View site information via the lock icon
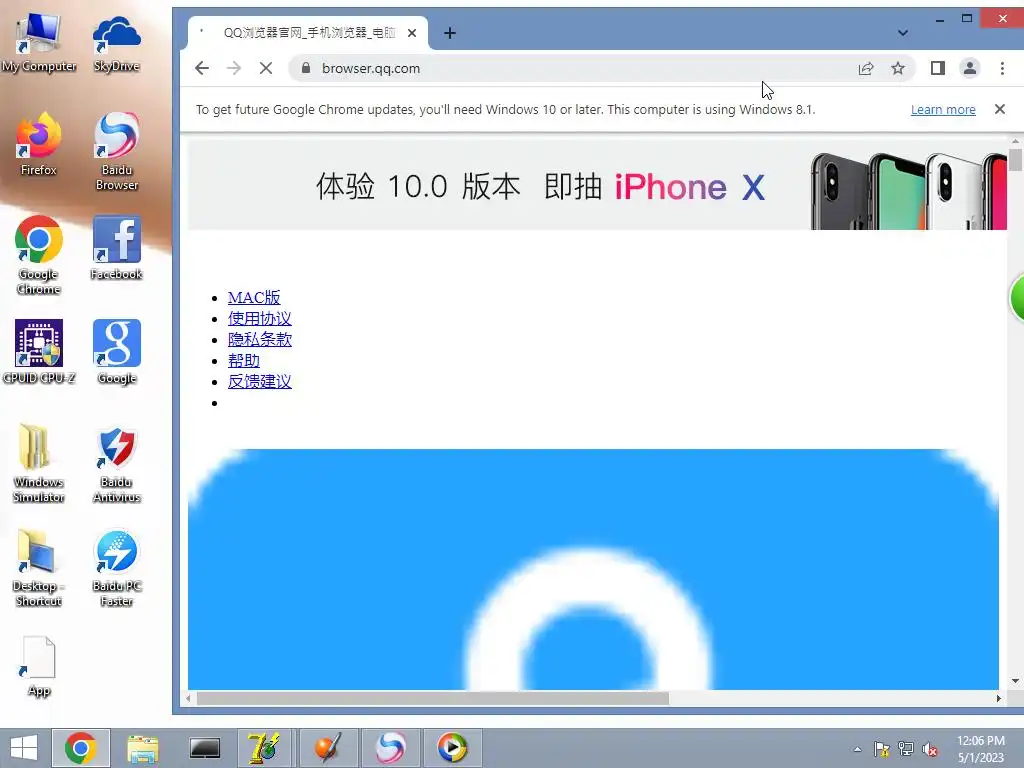The image size is (1024, 768). coord(306,68)
